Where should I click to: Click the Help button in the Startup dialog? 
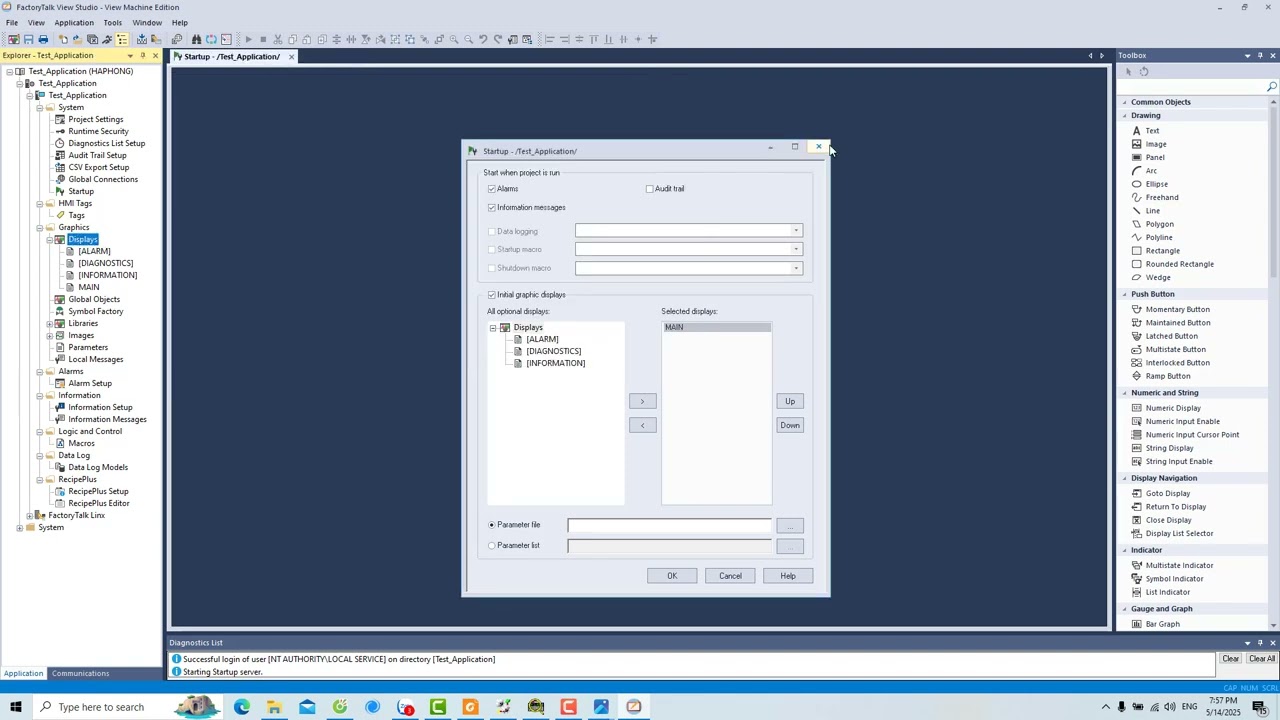click(x=788, y=576)
